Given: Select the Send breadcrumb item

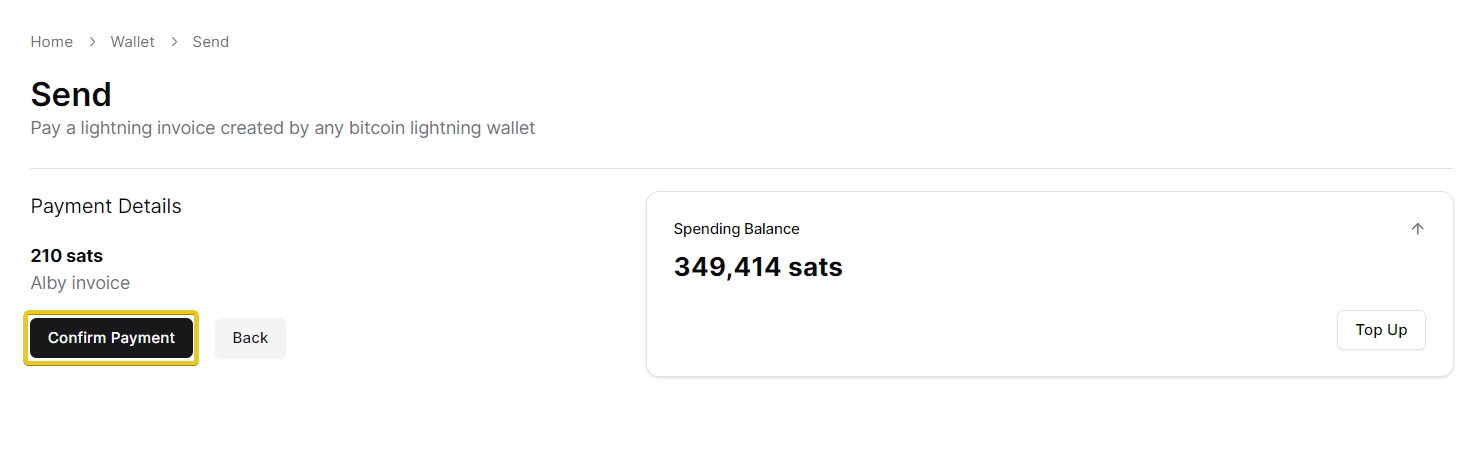Looking at the screenshot, I should [211, 42].
